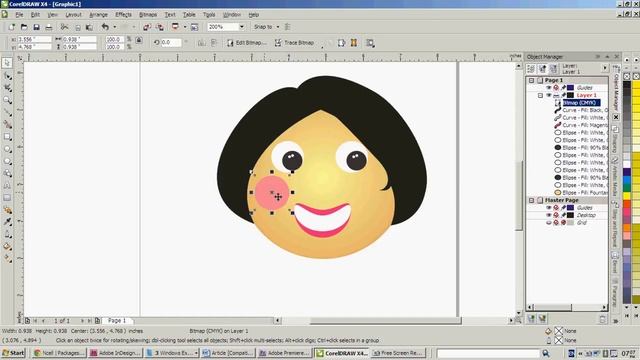
Task: Click the Edit Bitmap button
Action: pyautogui.click(x=247, y=42)
